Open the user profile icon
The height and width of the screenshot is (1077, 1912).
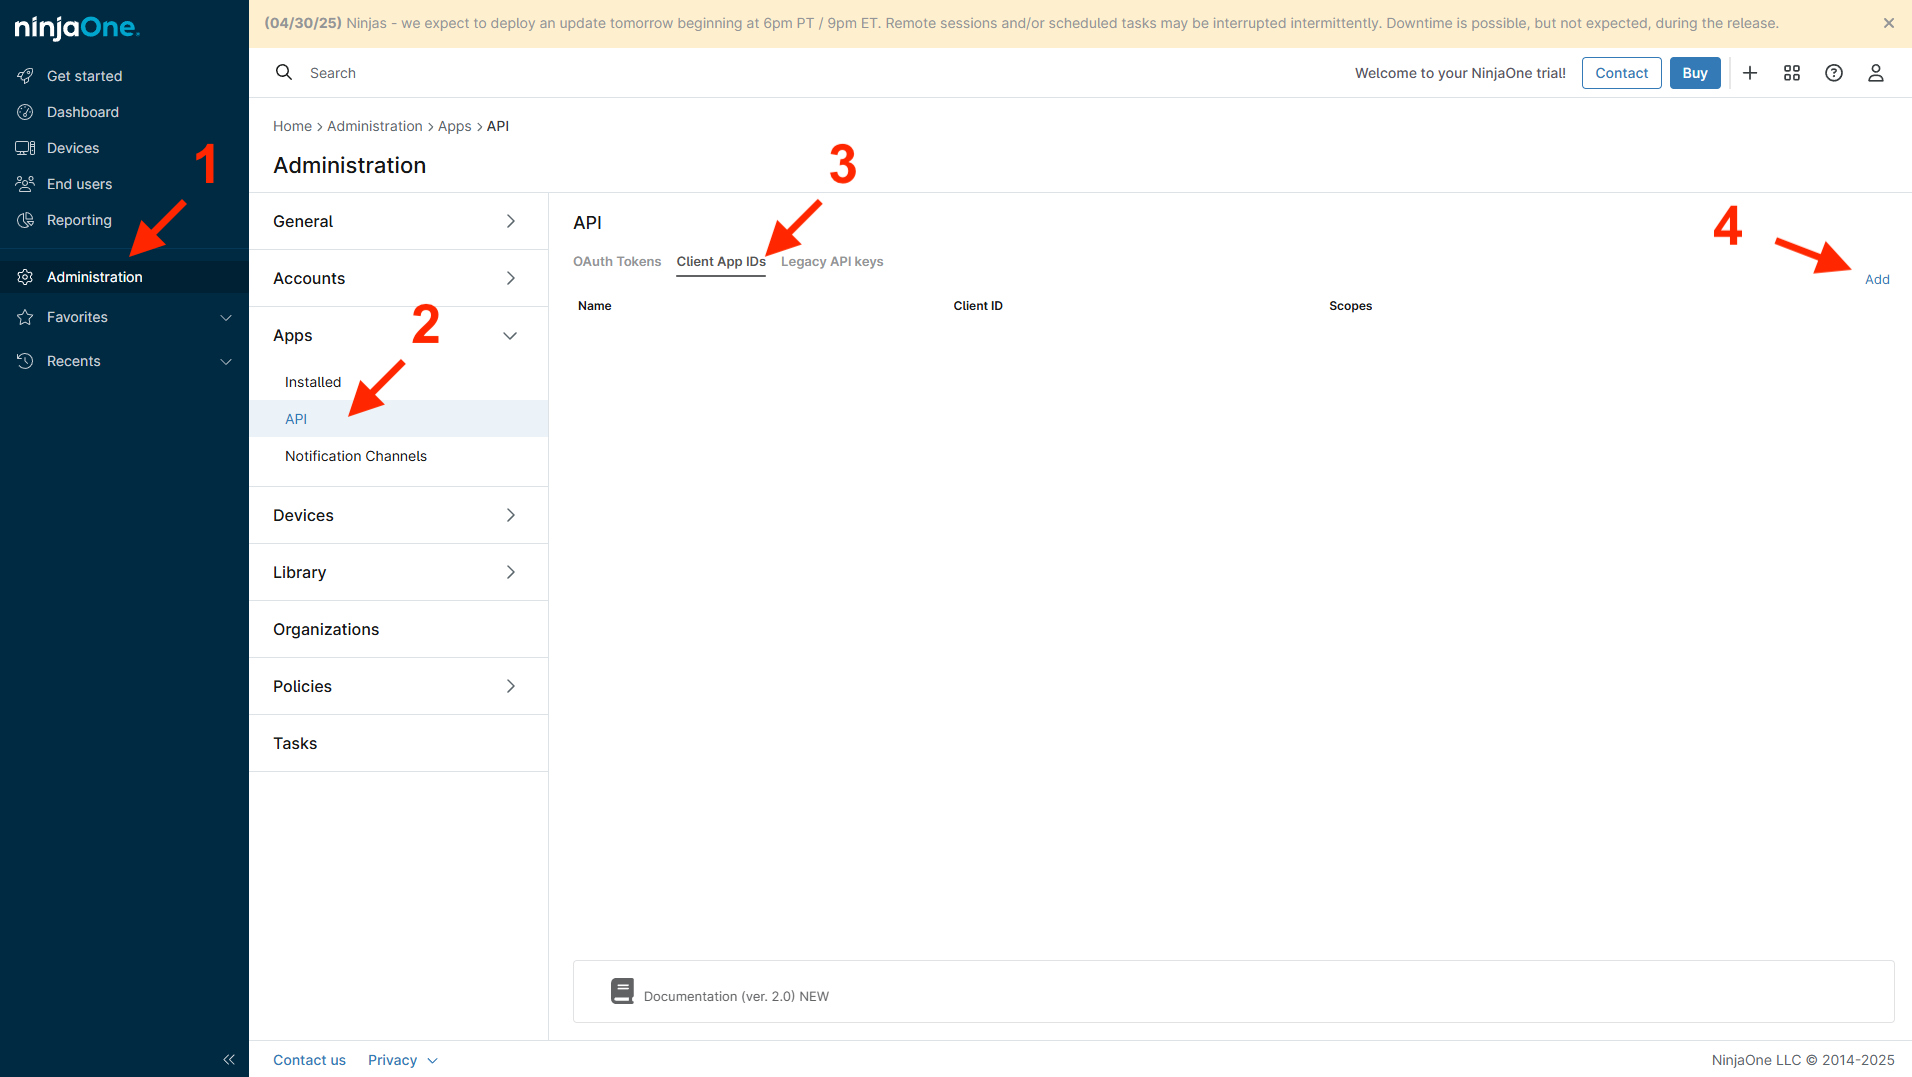(x=1876, y=73)
